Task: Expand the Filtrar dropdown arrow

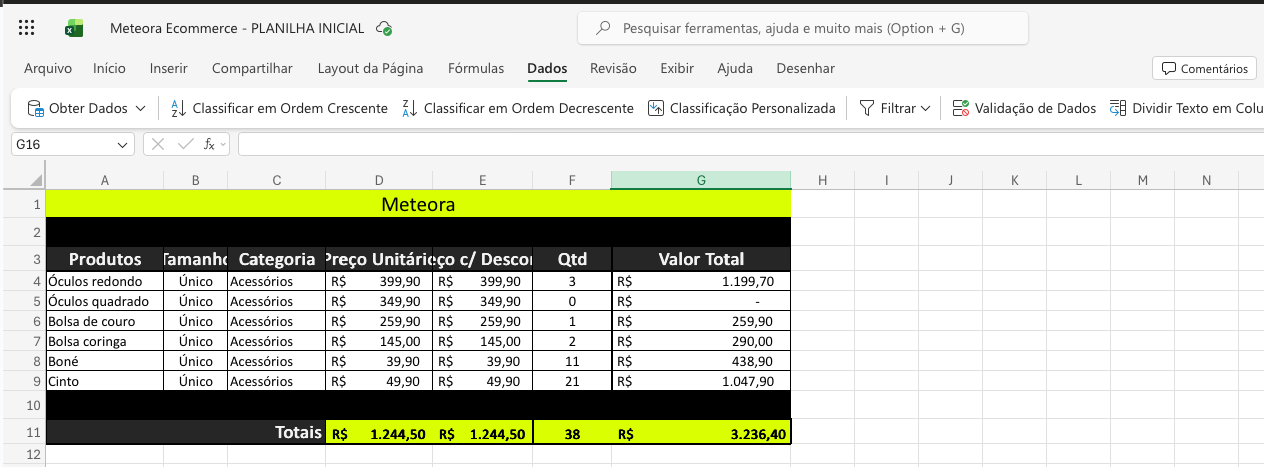Action: [x=925, y=108]
